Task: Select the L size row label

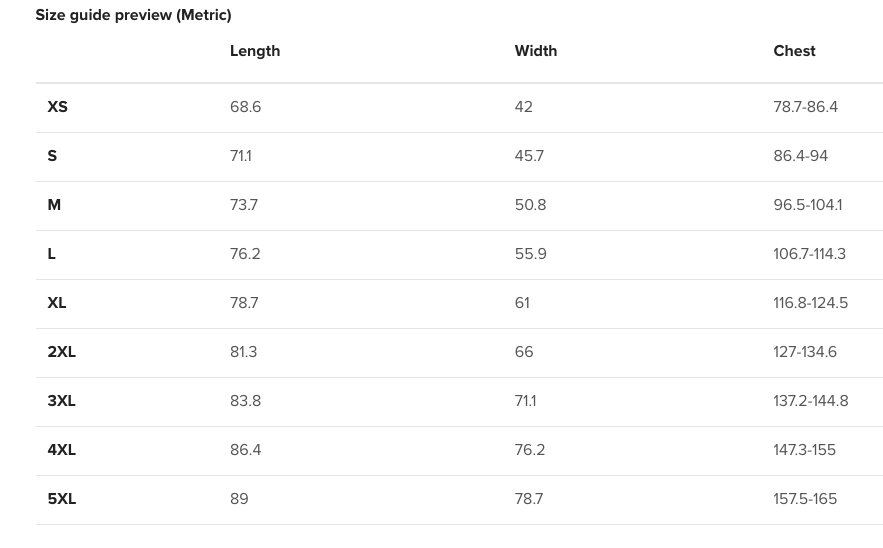Action: (52, 254)
